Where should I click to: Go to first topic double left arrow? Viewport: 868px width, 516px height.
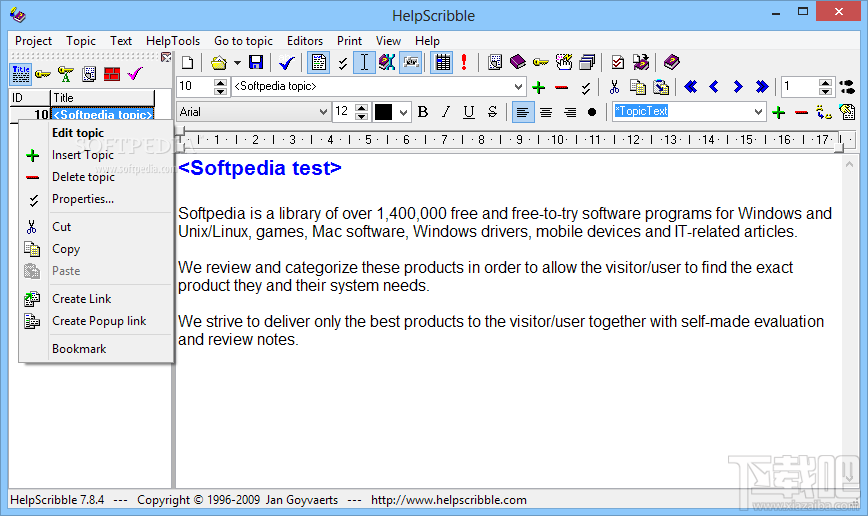[690, 87]
